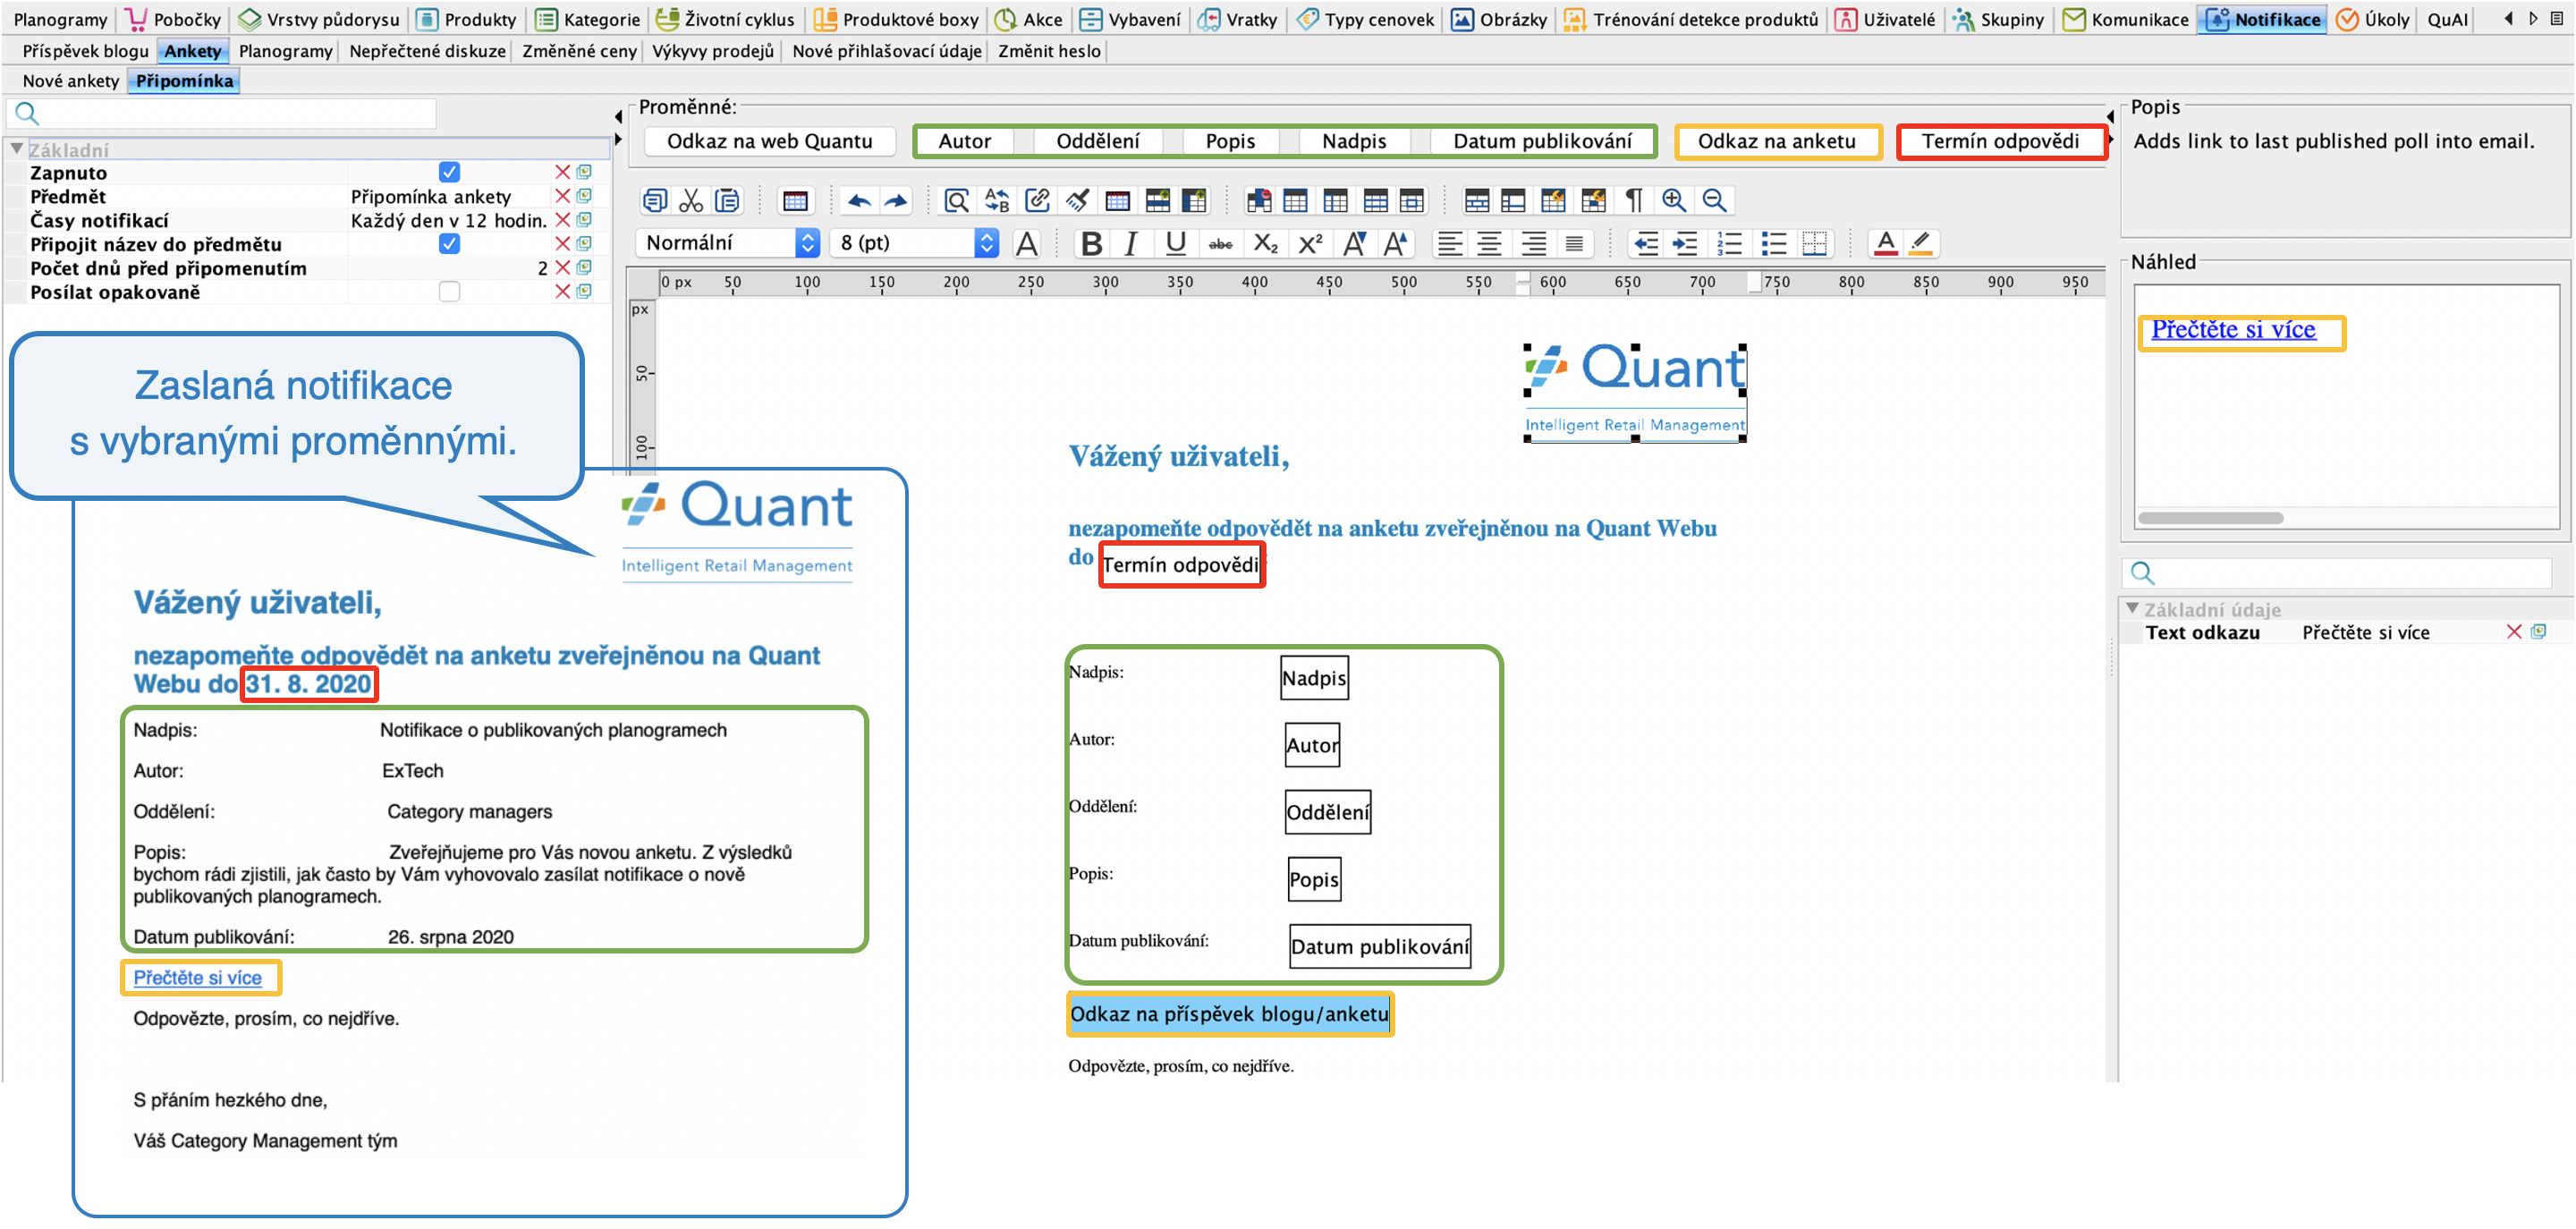Align text to the left

1450,243
